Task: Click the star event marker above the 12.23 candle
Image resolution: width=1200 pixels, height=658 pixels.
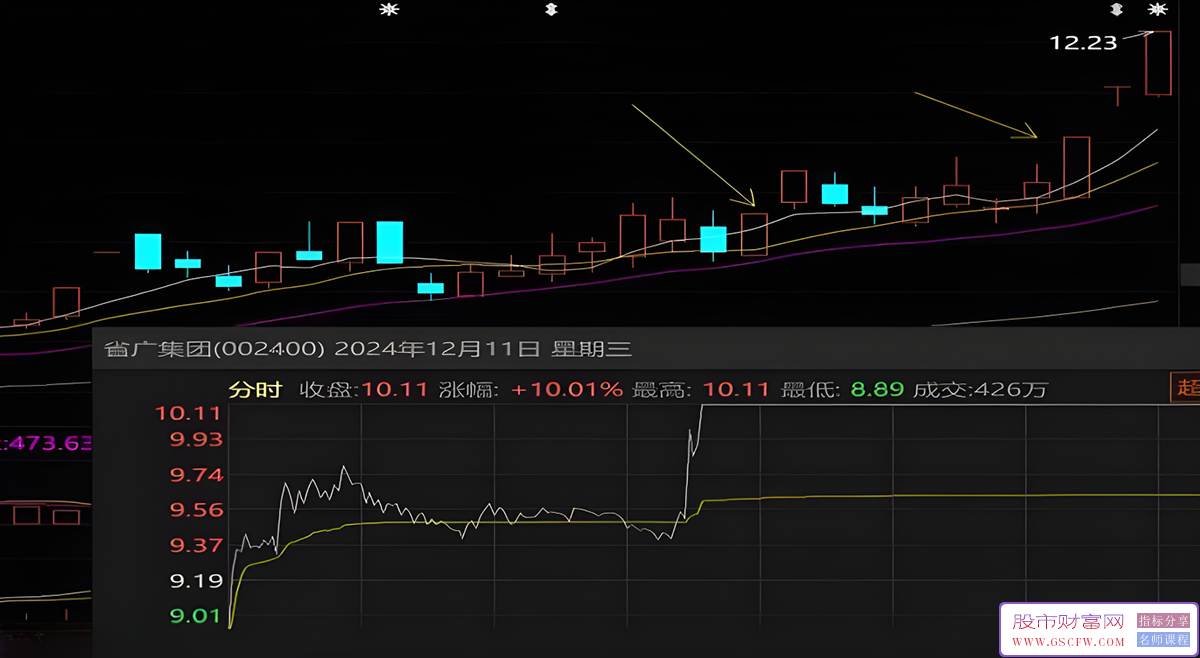Action: (x=1157, y=10)
